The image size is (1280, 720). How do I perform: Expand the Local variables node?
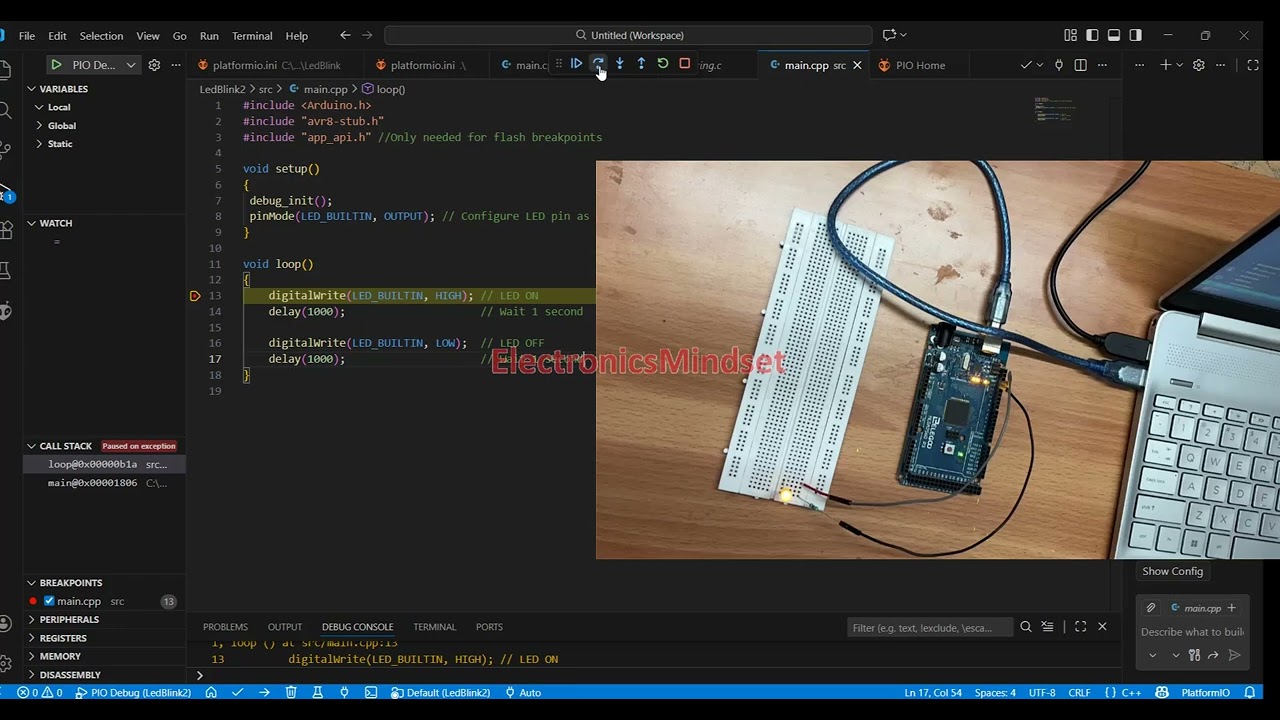[x=39, y=107]
